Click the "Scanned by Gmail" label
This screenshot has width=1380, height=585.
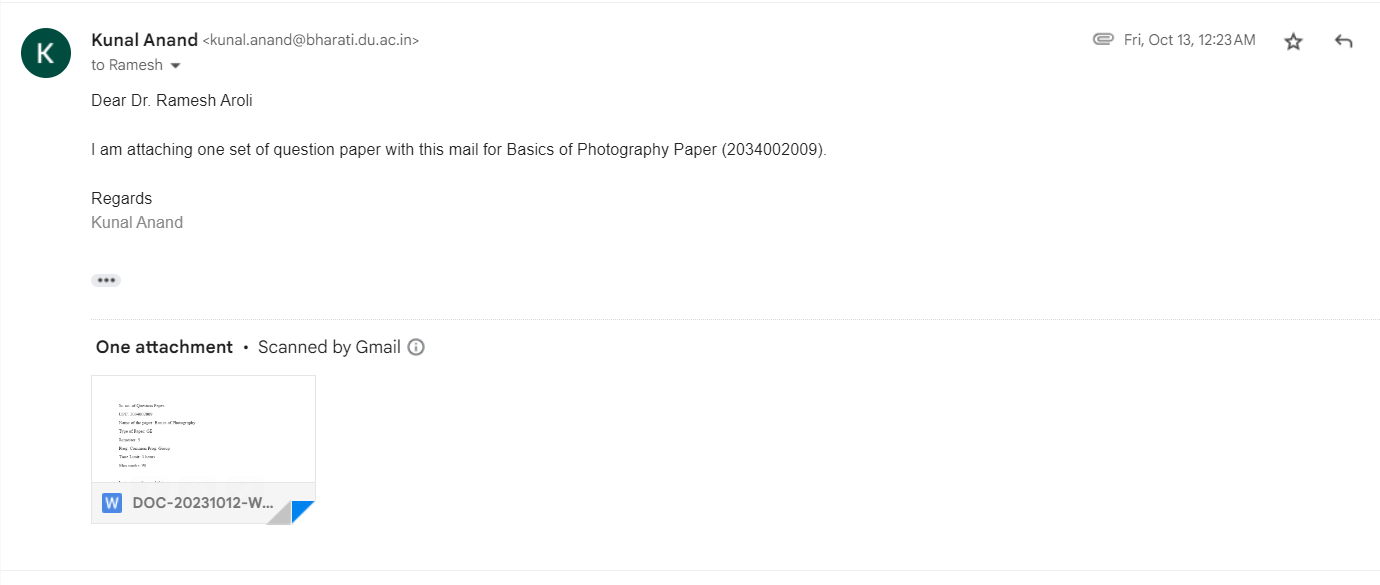(329, 347)
